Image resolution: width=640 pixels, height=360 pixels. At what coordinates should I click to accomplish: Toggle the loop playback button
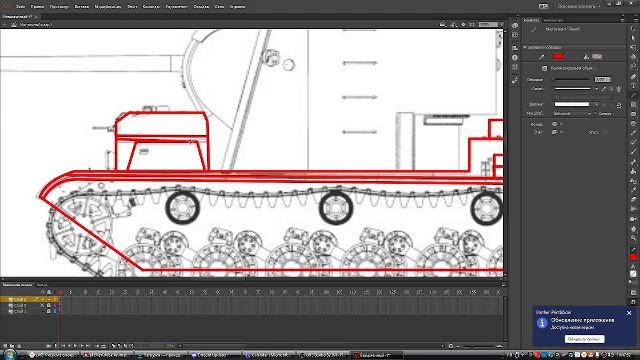click(104, 346)
